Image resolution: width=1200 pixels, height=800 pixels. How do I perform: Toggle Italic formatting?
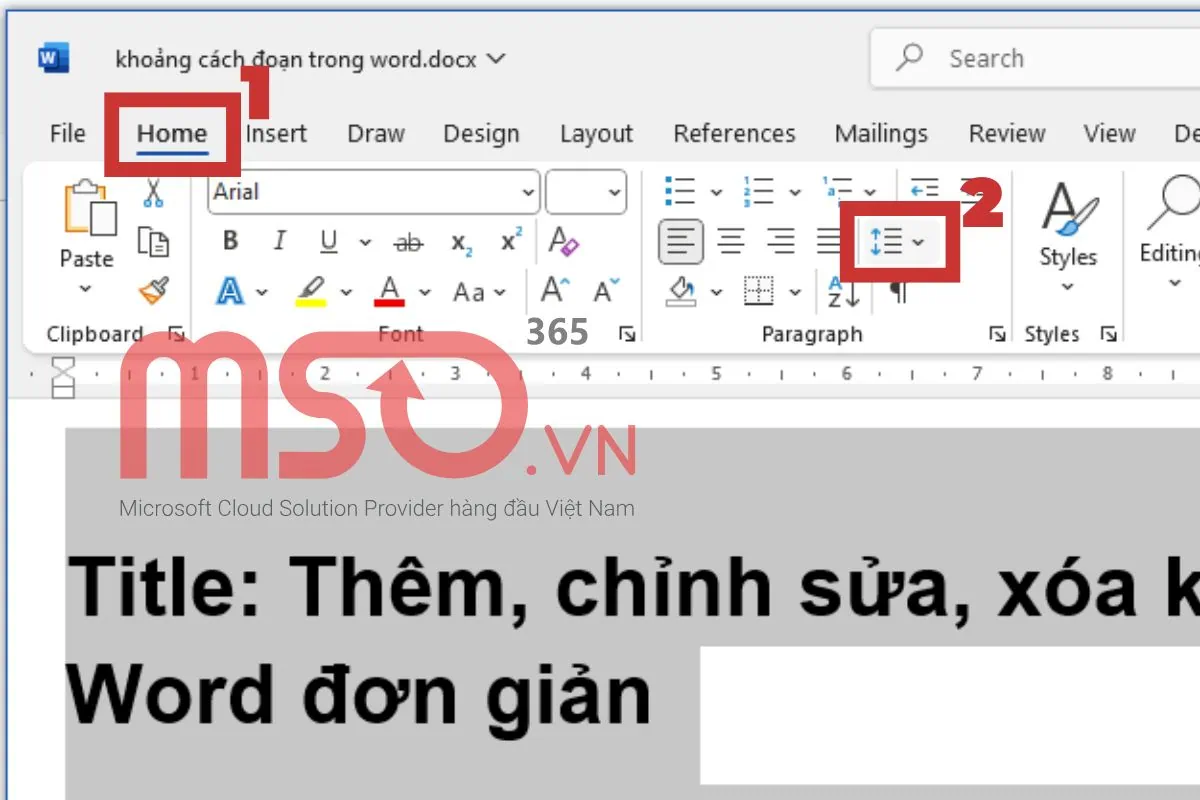(x=280, y=242)
